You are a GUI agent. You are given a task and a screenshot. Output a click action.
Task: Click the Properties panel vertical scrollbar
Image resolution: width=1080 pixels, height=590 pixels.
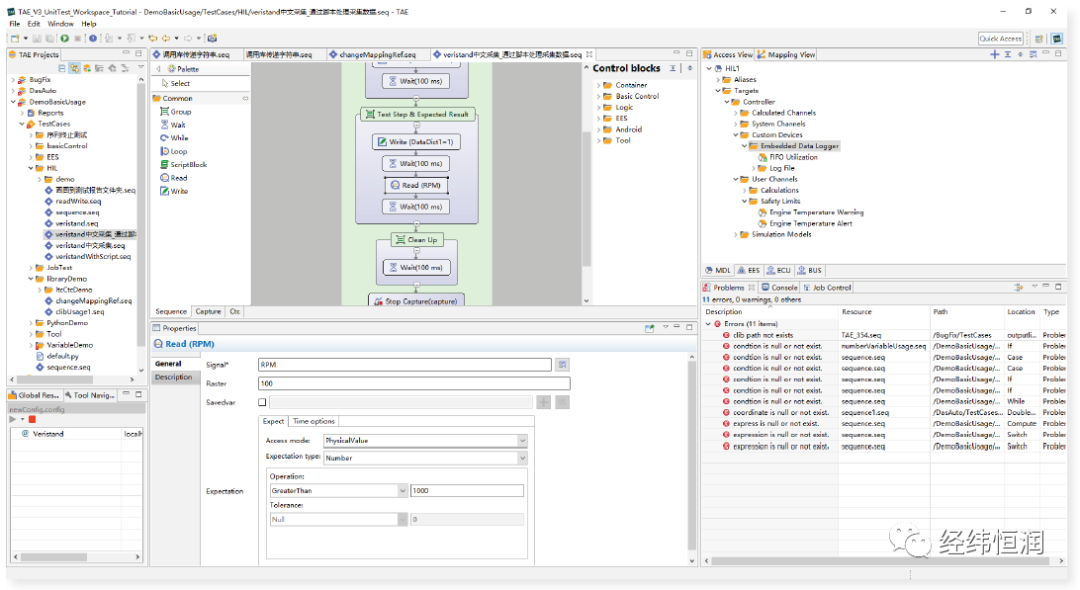click(692, 454)
